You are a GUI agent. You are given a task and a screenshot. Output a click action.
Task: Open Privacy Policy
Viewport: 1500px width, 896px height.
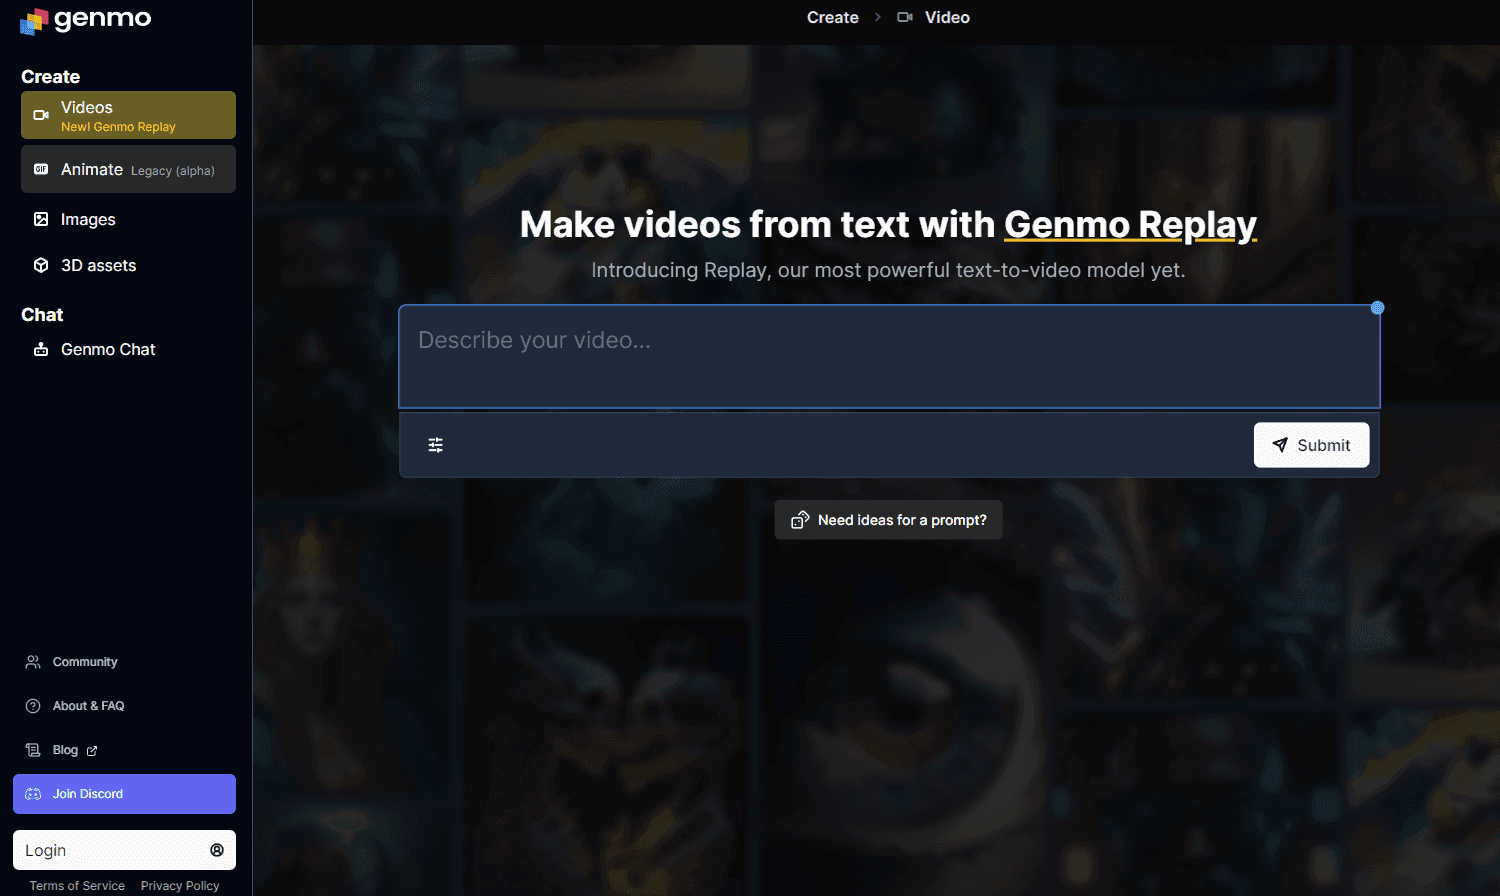[x=180, y=886]
